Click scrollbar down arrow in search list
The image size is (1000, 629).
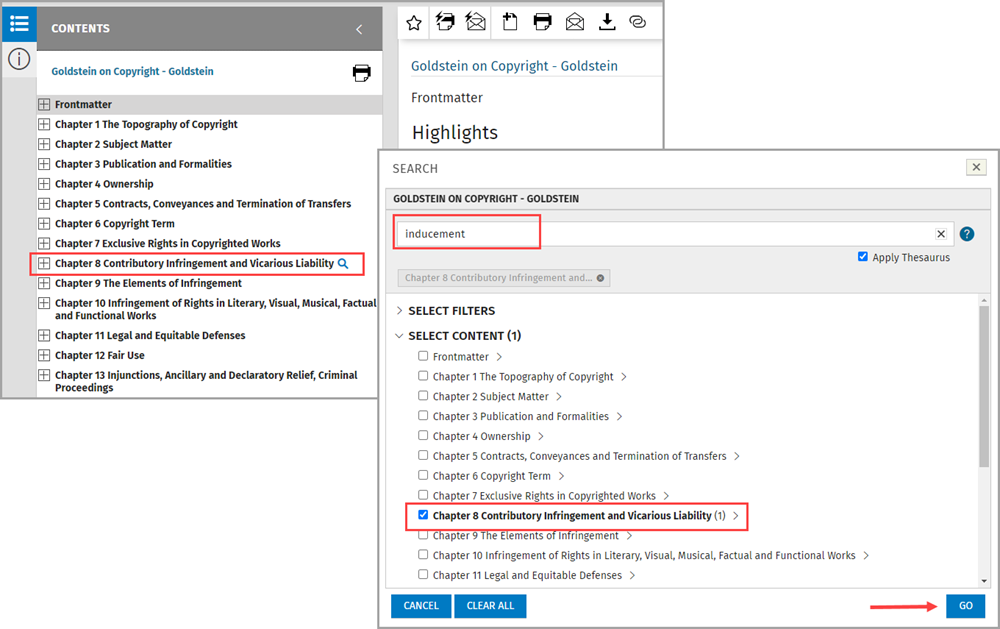[x=984, y=581]
